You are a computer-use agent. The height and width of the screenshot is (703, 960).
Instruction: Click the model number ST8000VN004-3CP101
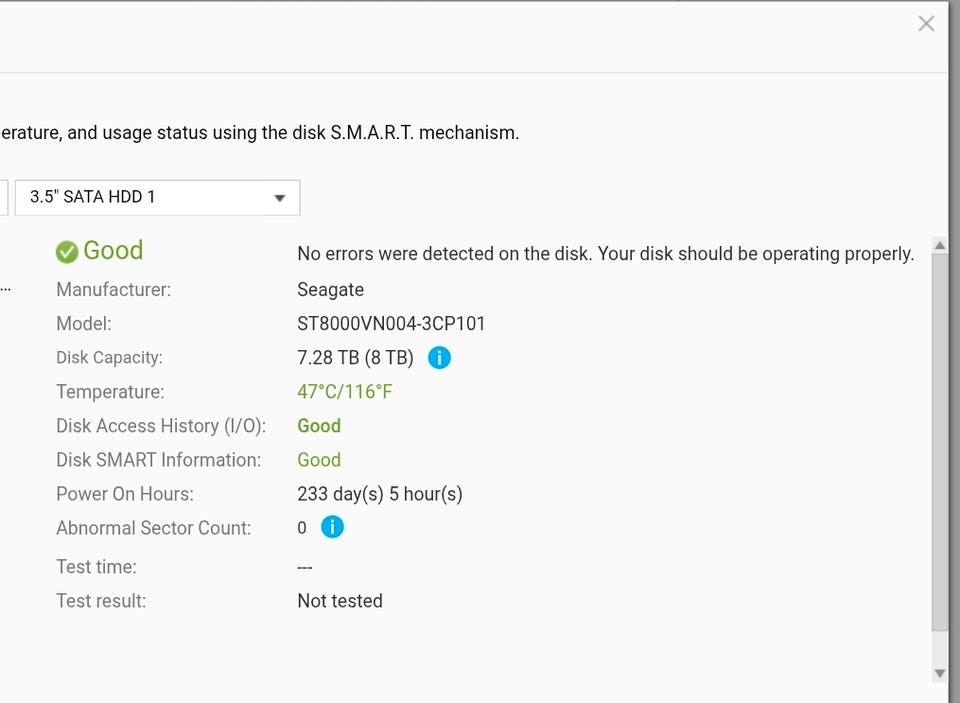coord(391,324)
